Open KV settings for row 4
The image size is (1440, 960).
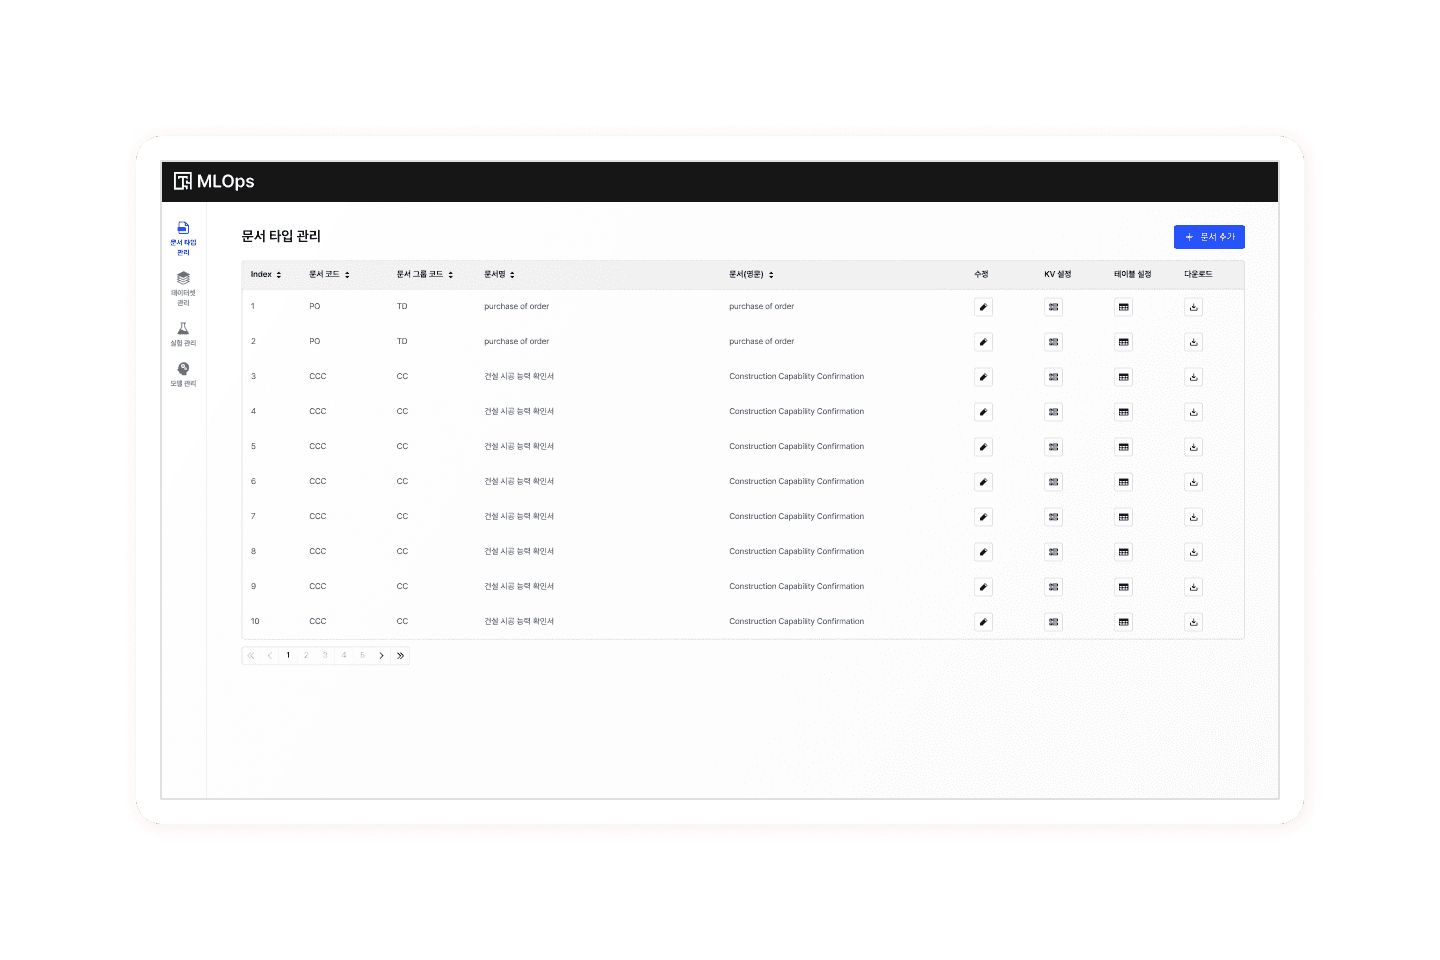pyautogui.click(x=1054, y=412)
